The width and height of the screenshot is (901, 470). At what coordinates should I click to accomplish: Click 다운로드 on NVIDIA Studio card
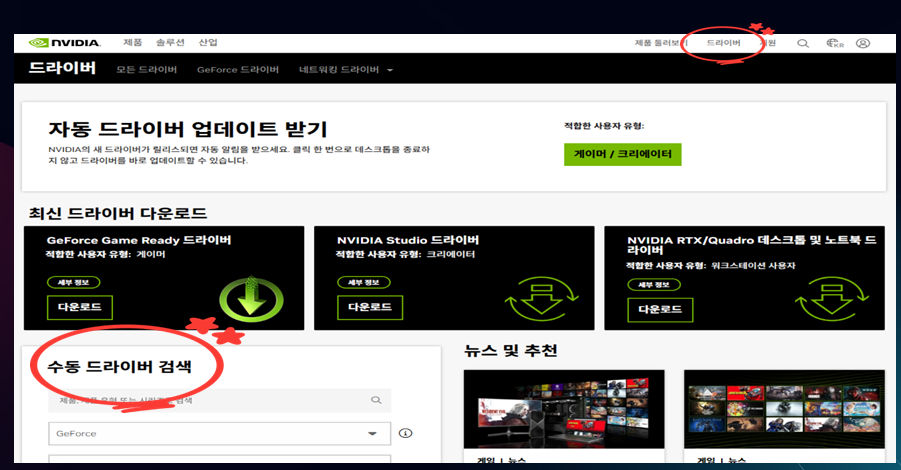click(x=370, y=307)
